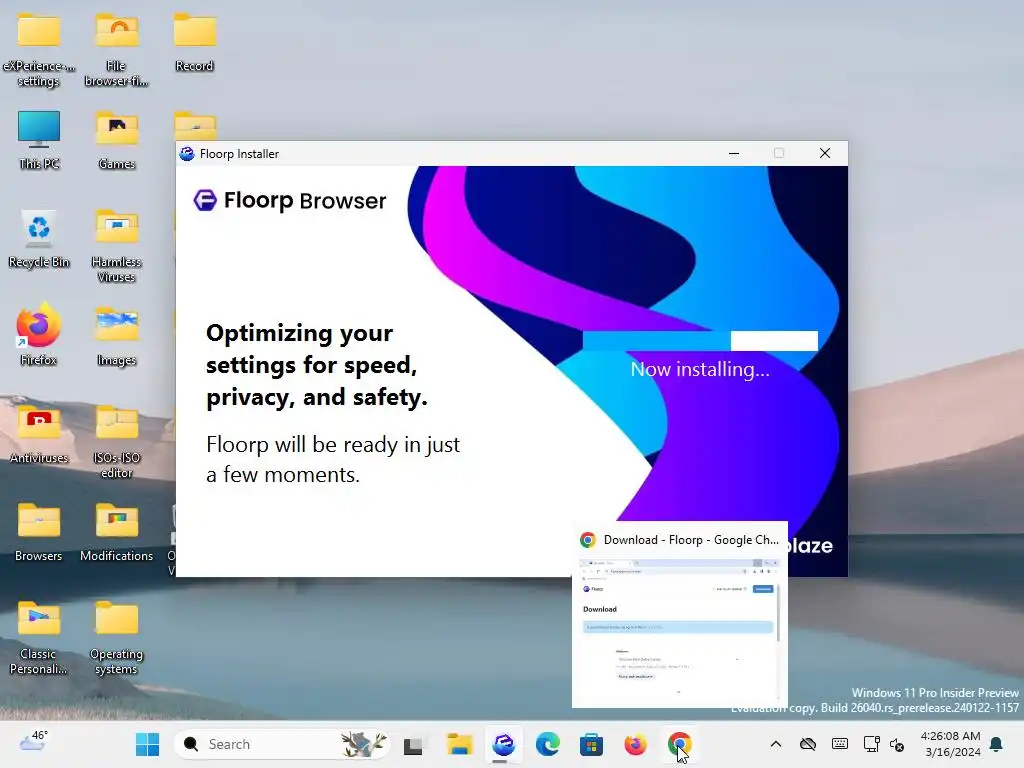Click the muted volume tray icon

(897, 744)
